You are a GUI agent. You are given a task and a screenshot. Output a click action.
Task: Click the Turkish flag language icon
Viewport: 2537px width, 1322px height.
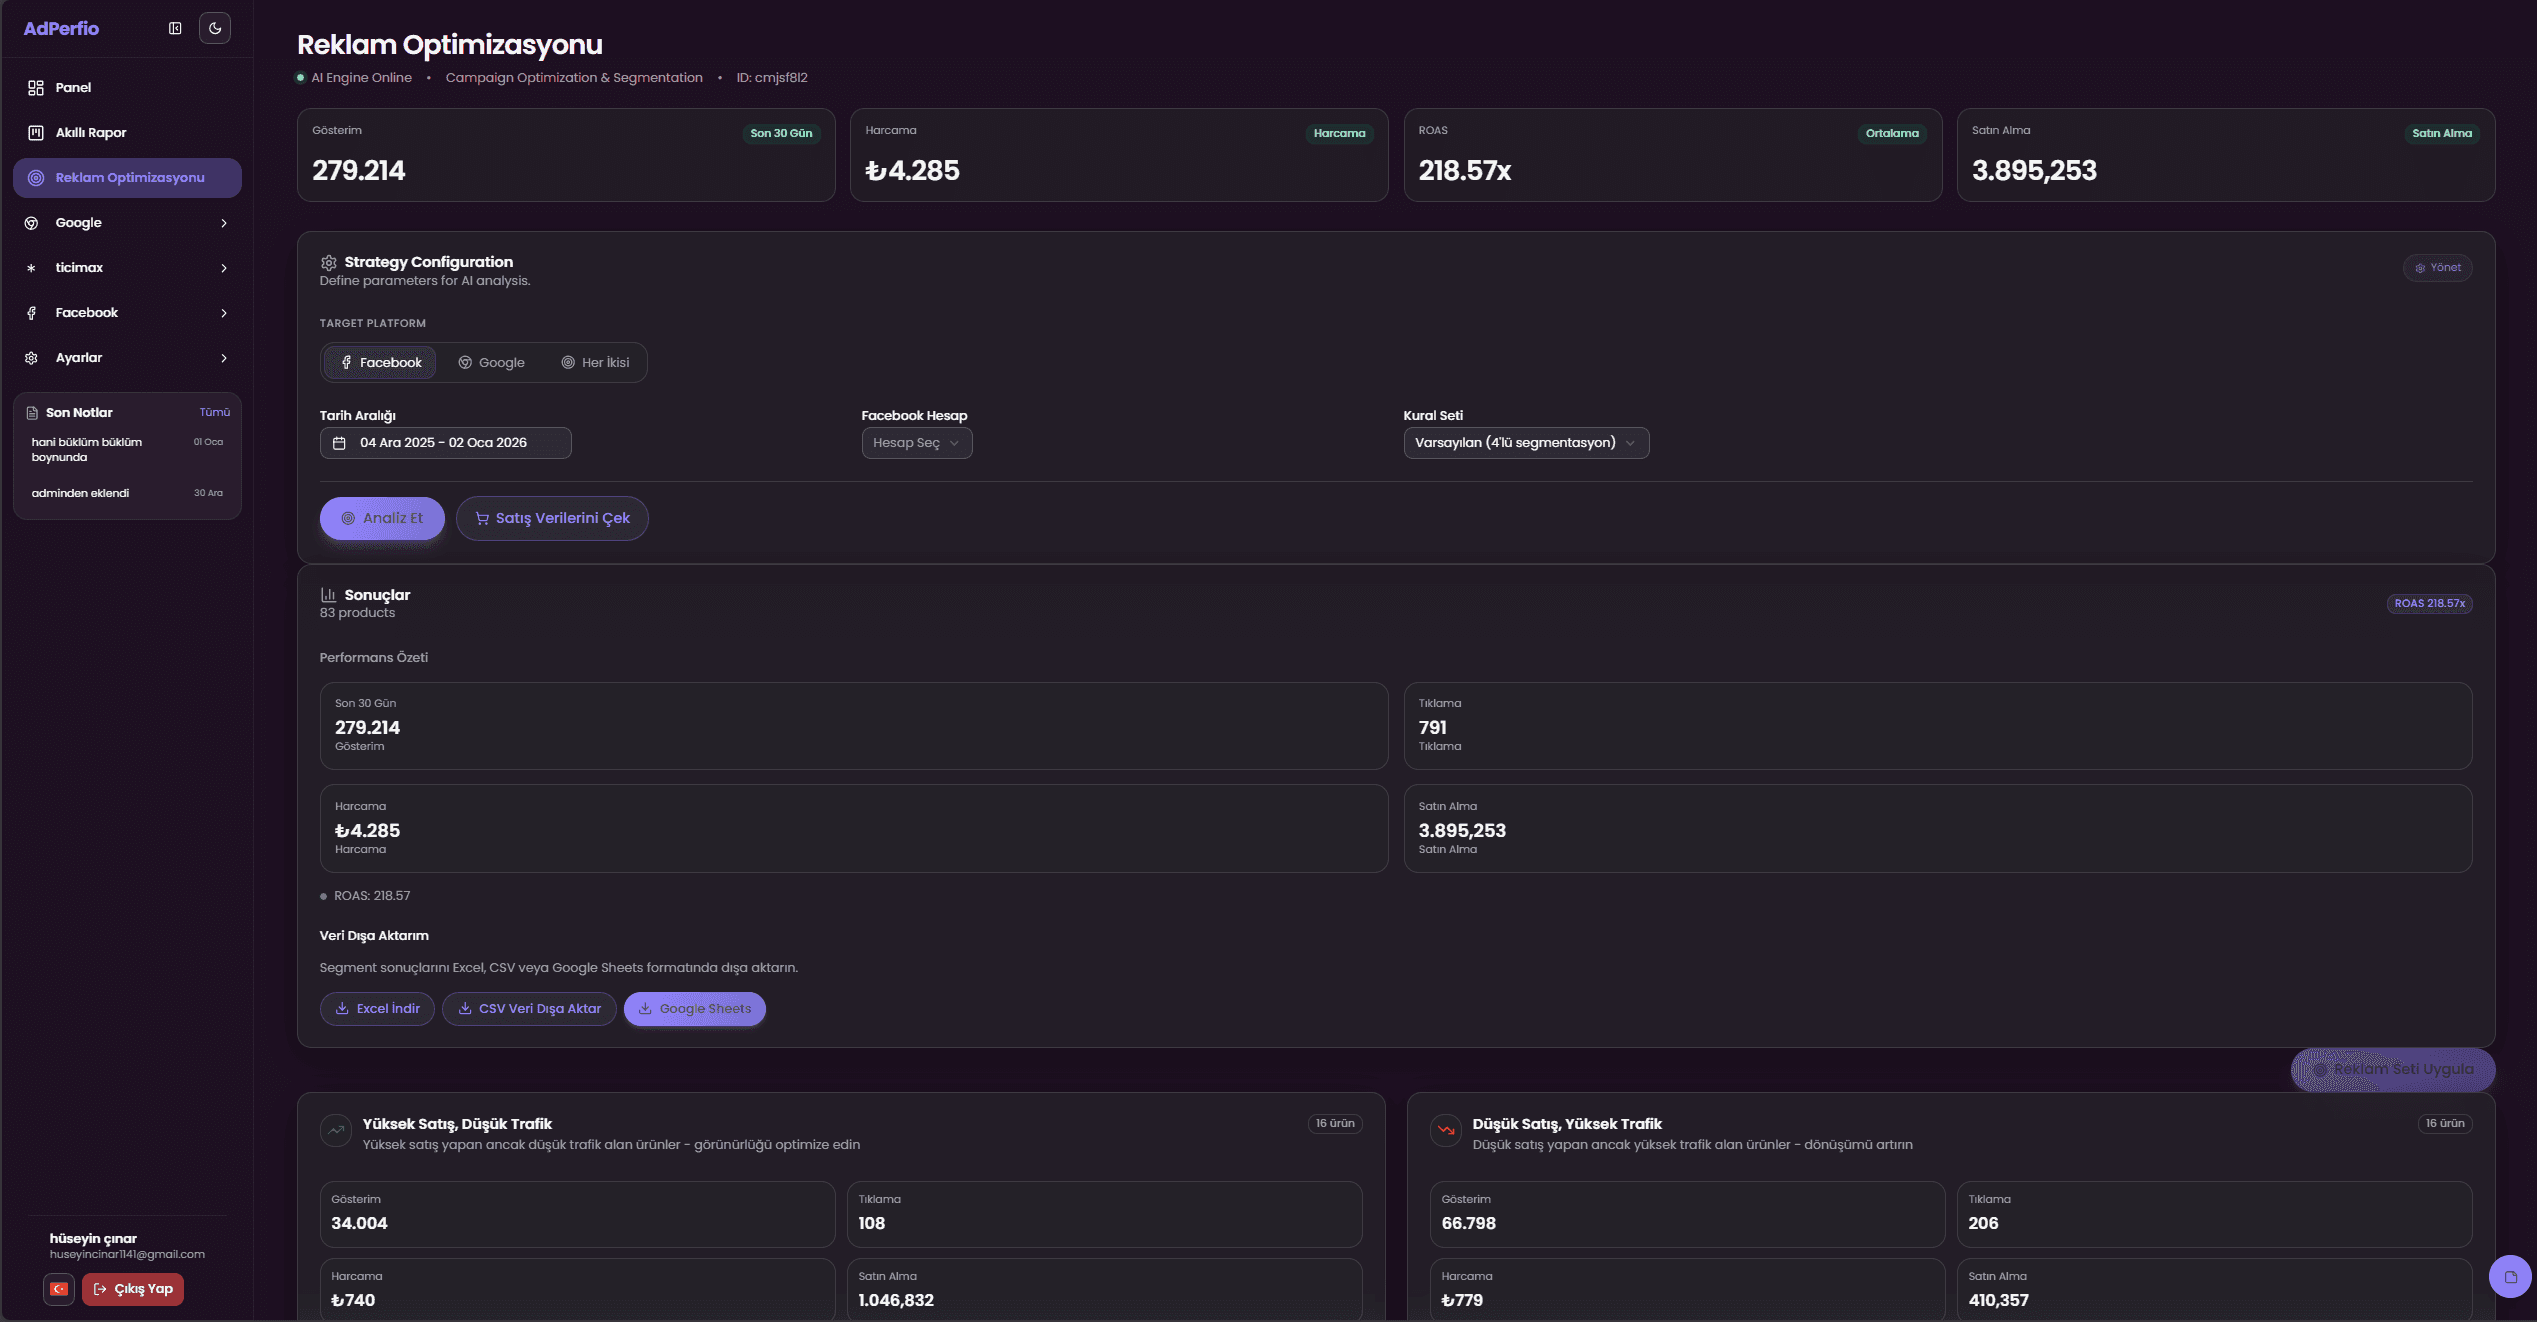(59, 1289)
